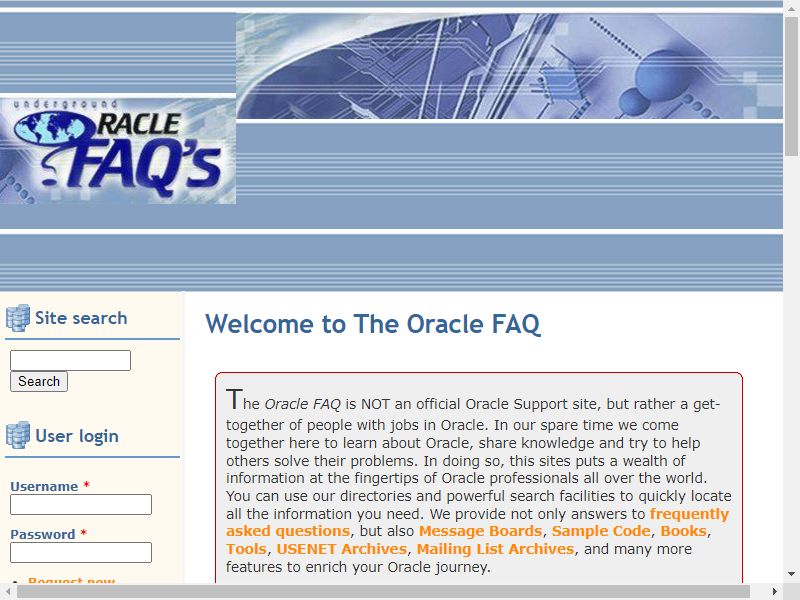Open the Mailing List Archives link
800x600 pixels.
click(495, 549)
